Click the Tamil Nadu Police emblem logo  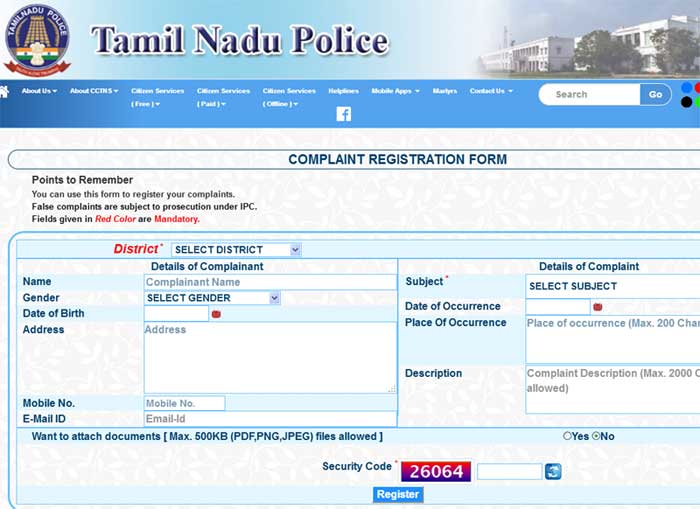[38, 40]
